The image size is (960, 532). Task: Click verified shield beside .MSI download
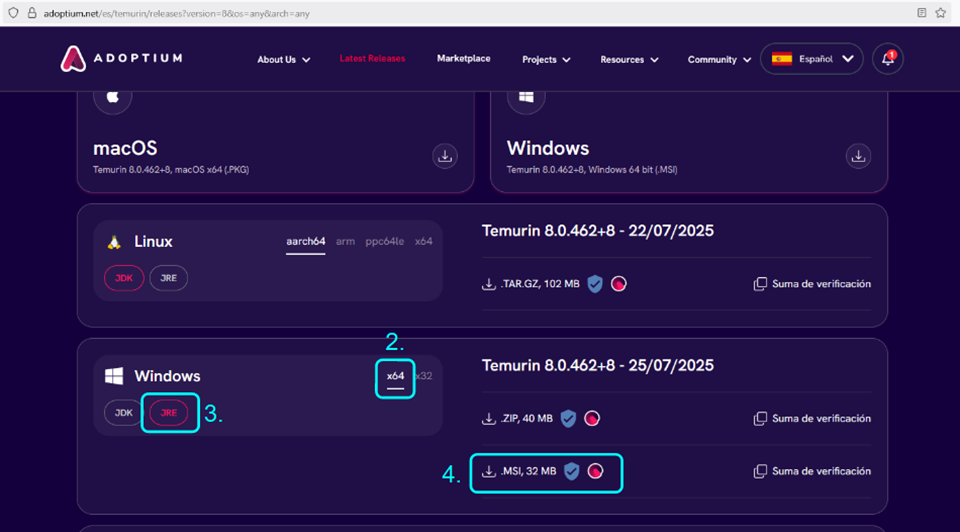coord(572,471)
